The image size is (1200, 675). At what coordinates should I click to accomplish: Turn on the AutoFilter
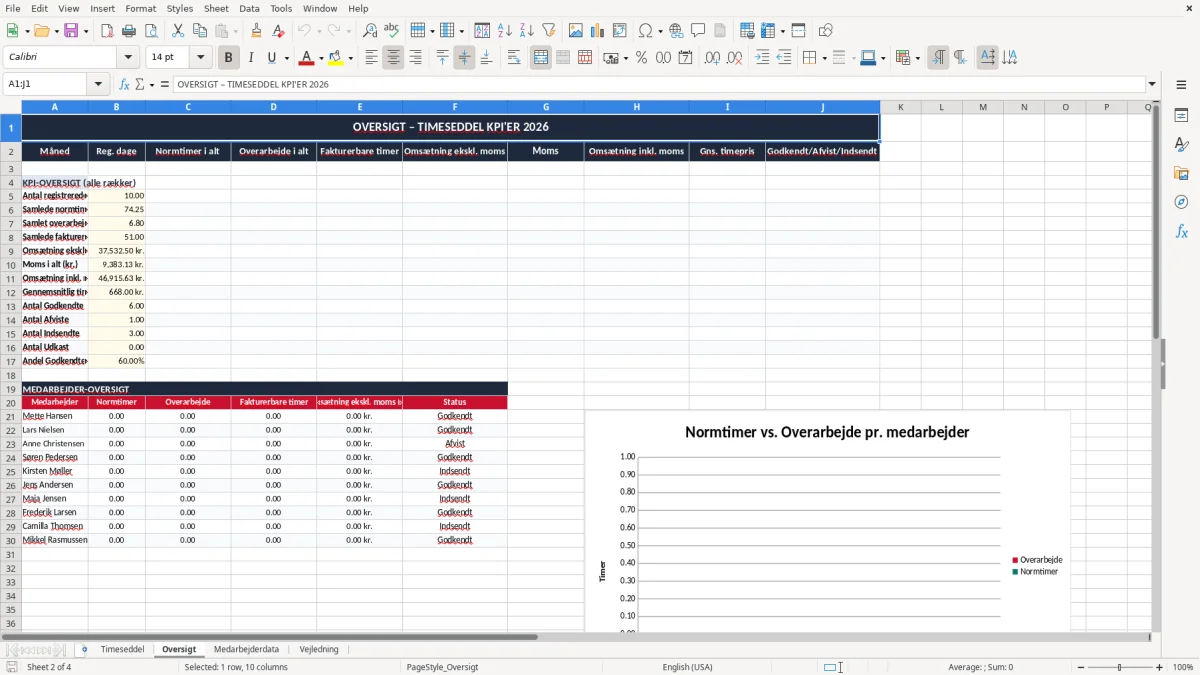tap(548, 31)
